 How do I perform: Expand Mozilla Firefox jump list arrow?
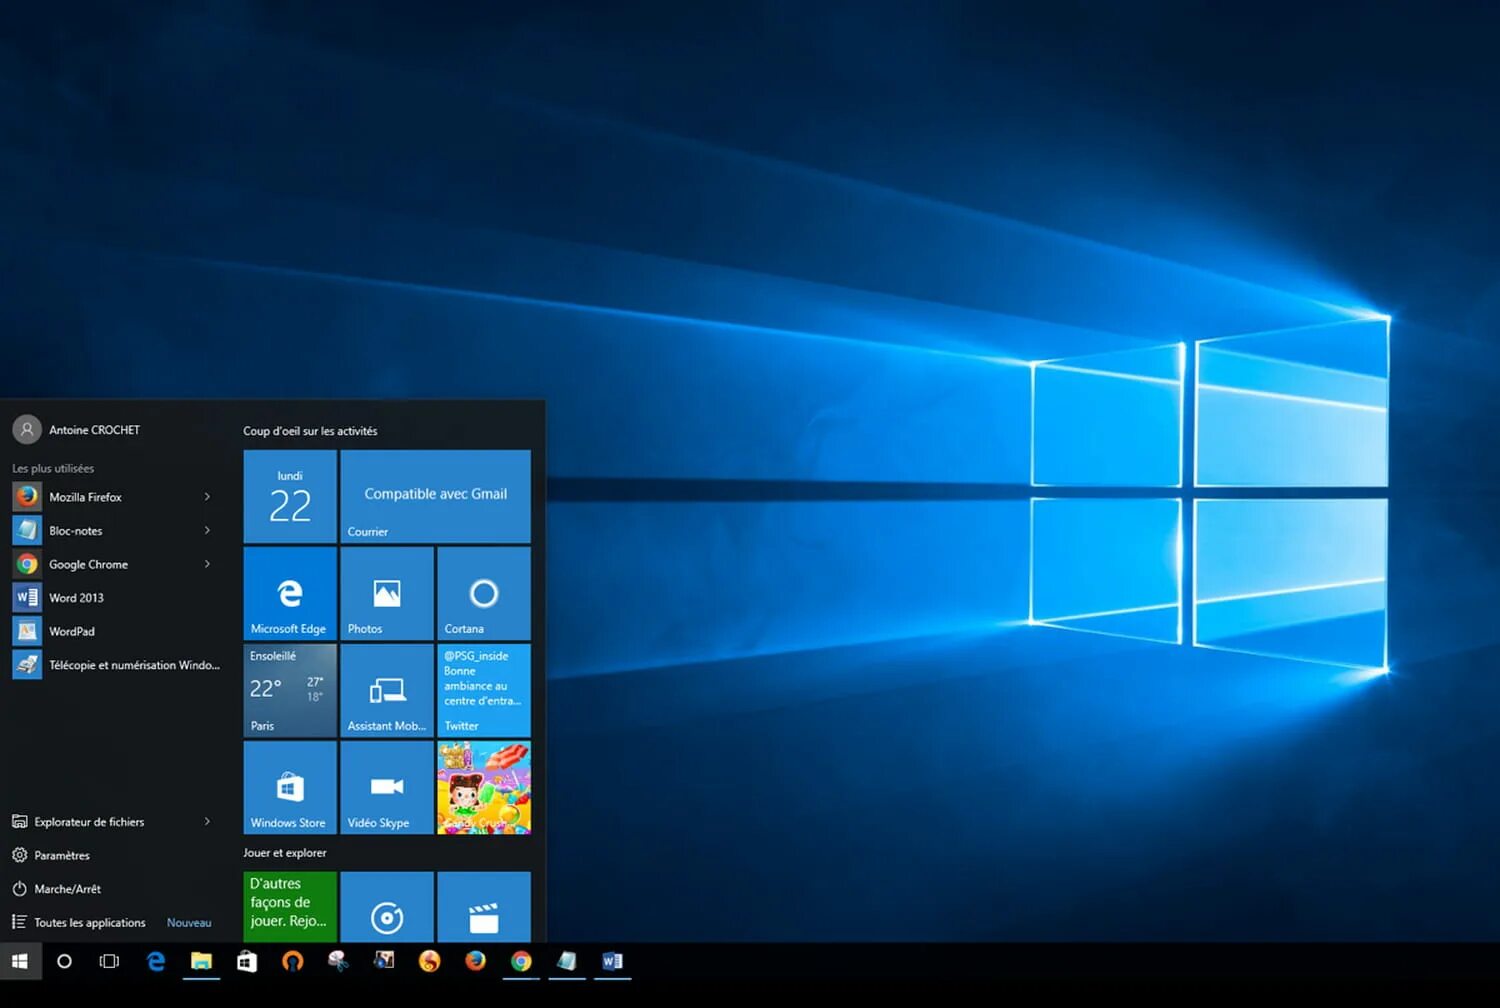pyautogui.click(x=207, y=497)
